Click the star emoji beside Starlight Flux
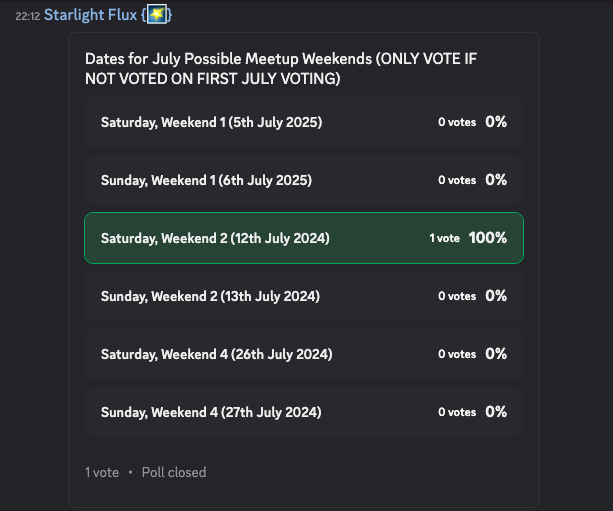Image resolution: width=613 pixels, height=511 pixels. tap(157, 14)
